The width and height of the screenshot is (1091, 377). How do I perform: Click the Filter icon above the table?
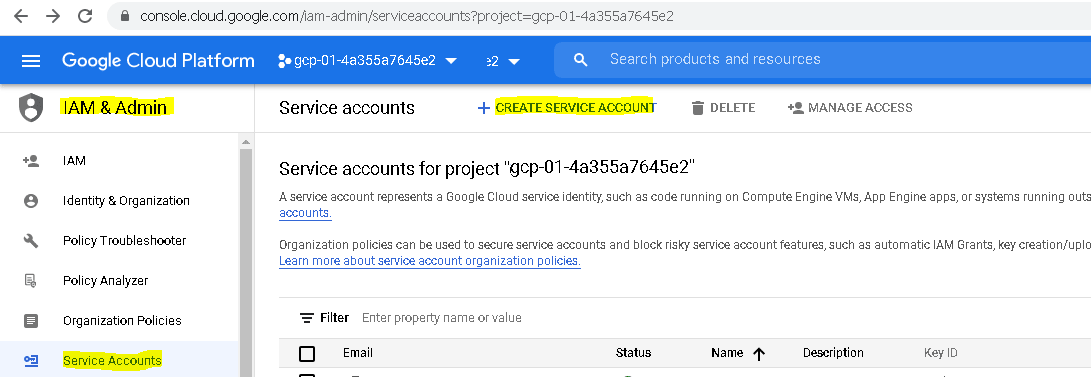click(307, 318)
